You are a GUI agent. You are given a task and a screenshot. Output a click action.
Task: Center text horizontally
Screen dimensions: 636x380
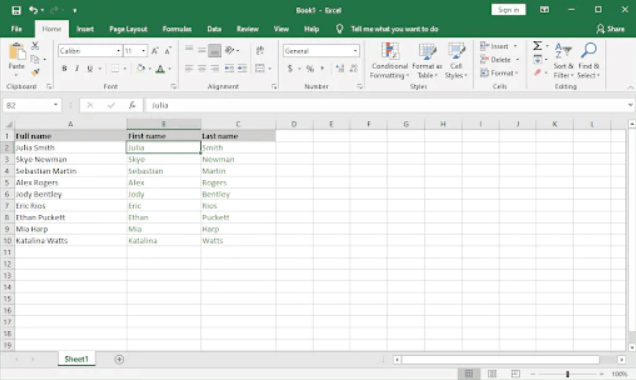click(202, 69)
